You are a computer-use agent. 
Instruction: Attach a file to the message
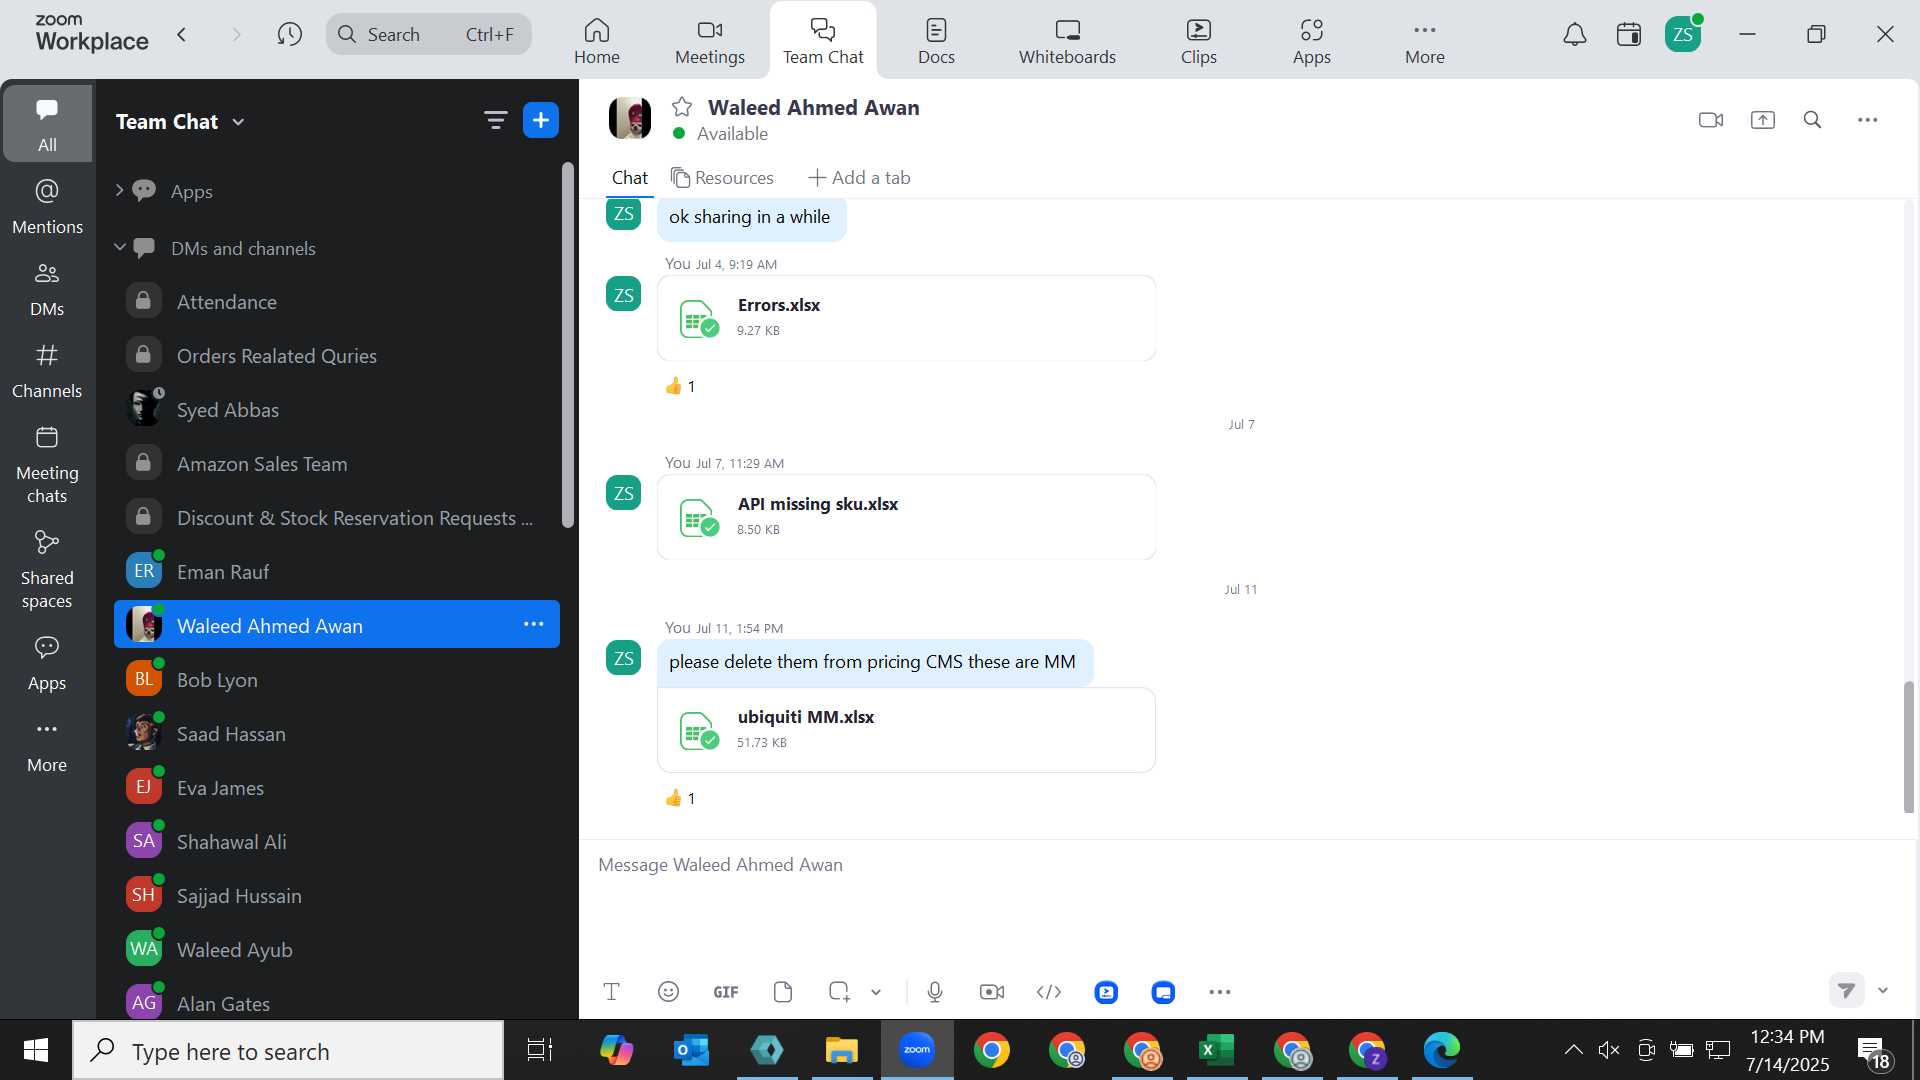point(783,991)
